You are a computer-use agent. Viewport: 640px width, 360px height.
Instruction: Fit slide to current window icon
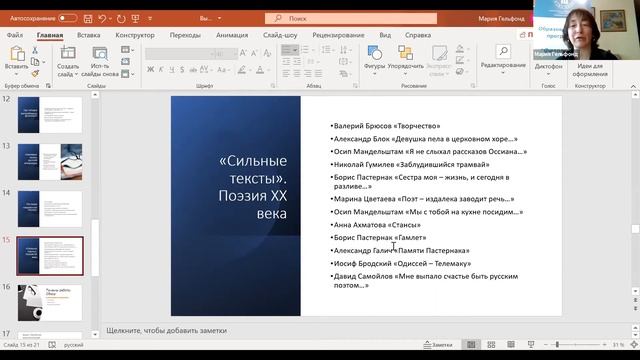pos(634,345)
